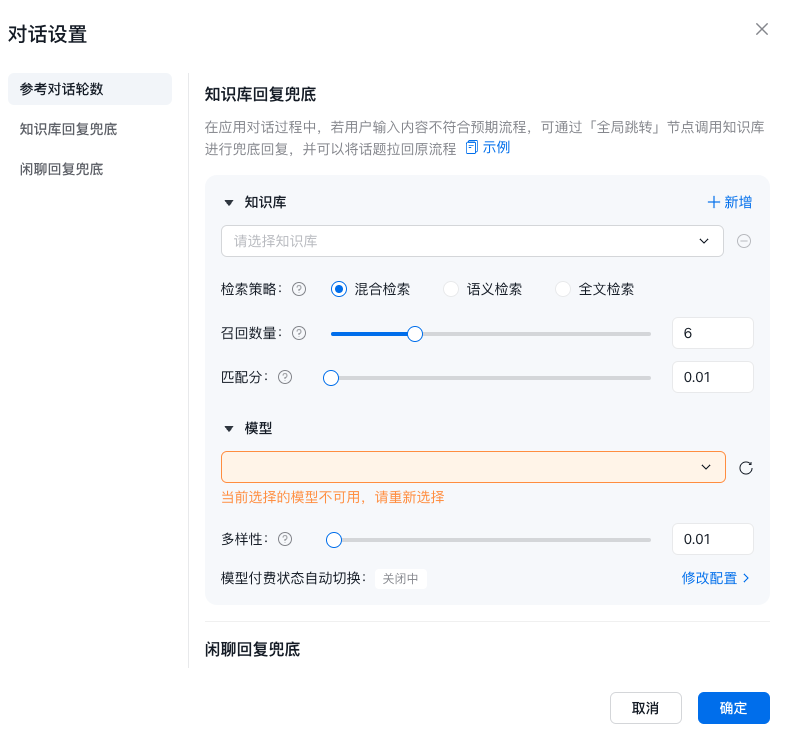Remove knowledge base row with minus icon
787x734 pixels.
tap(743, 241)
